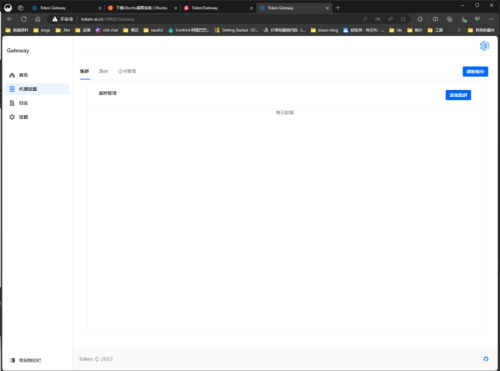This screenshot has height=371, width=500.
Task: Add this page to browser favorites star
Action: 403,19
